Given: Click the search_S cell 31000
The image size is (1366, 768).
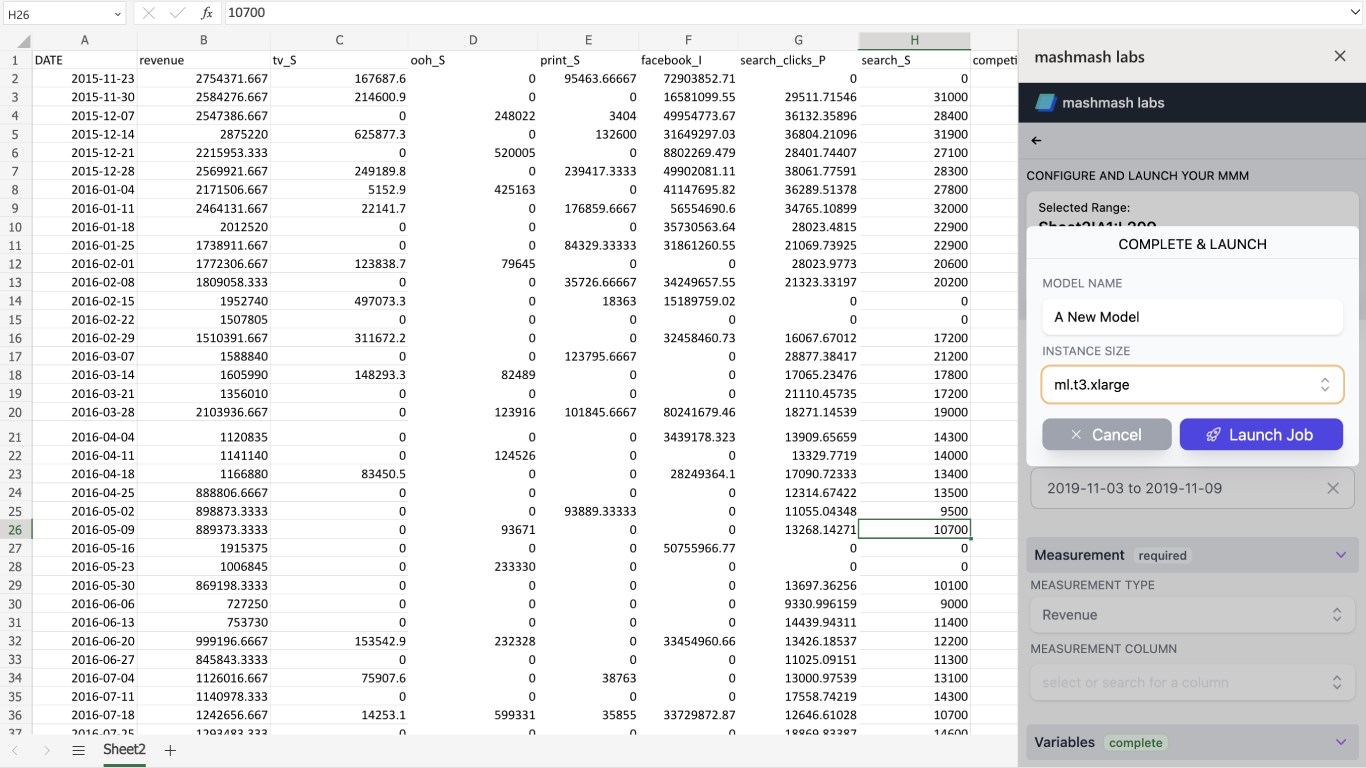Looking at the screenshot, I should 914,97.
